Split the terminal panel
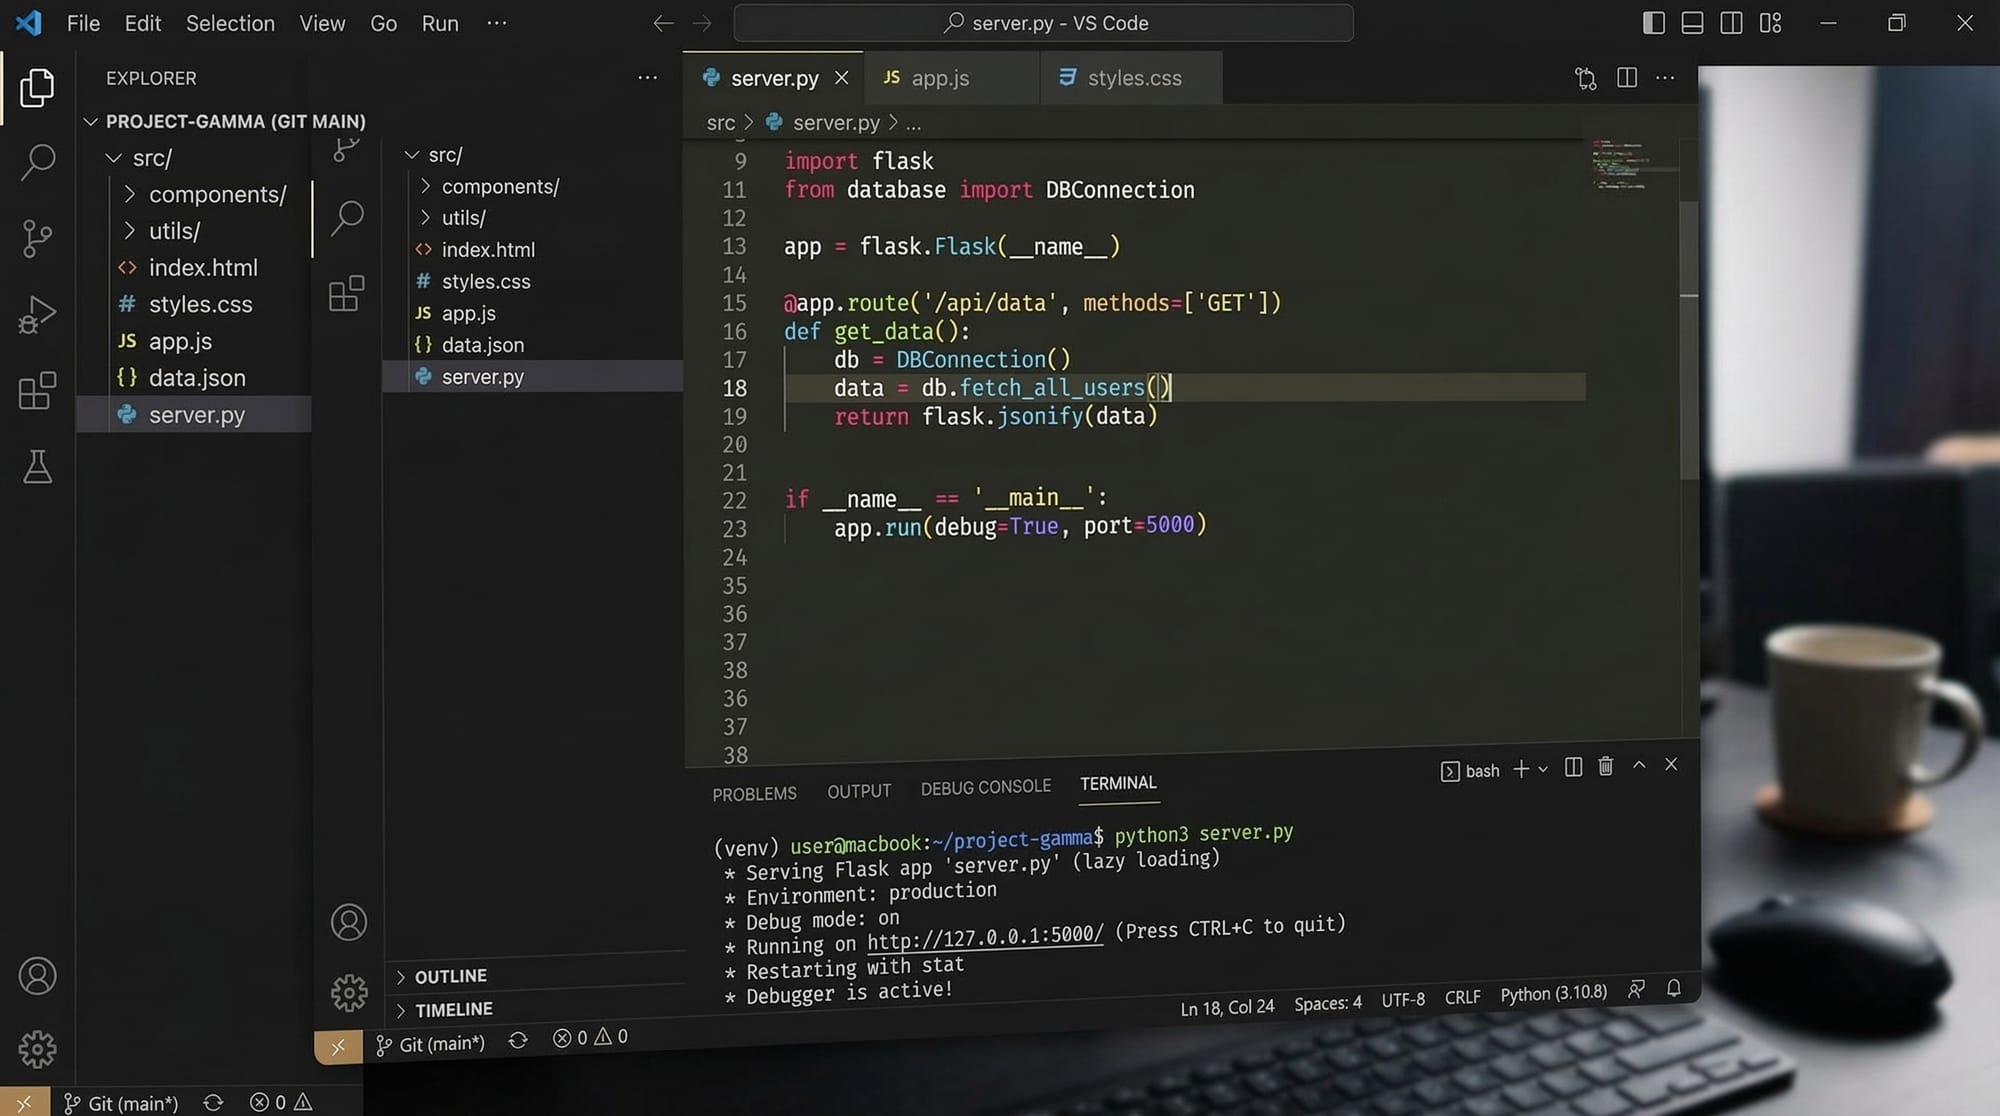Viewport: 2000px width, 1116px height. (1573, 767)
